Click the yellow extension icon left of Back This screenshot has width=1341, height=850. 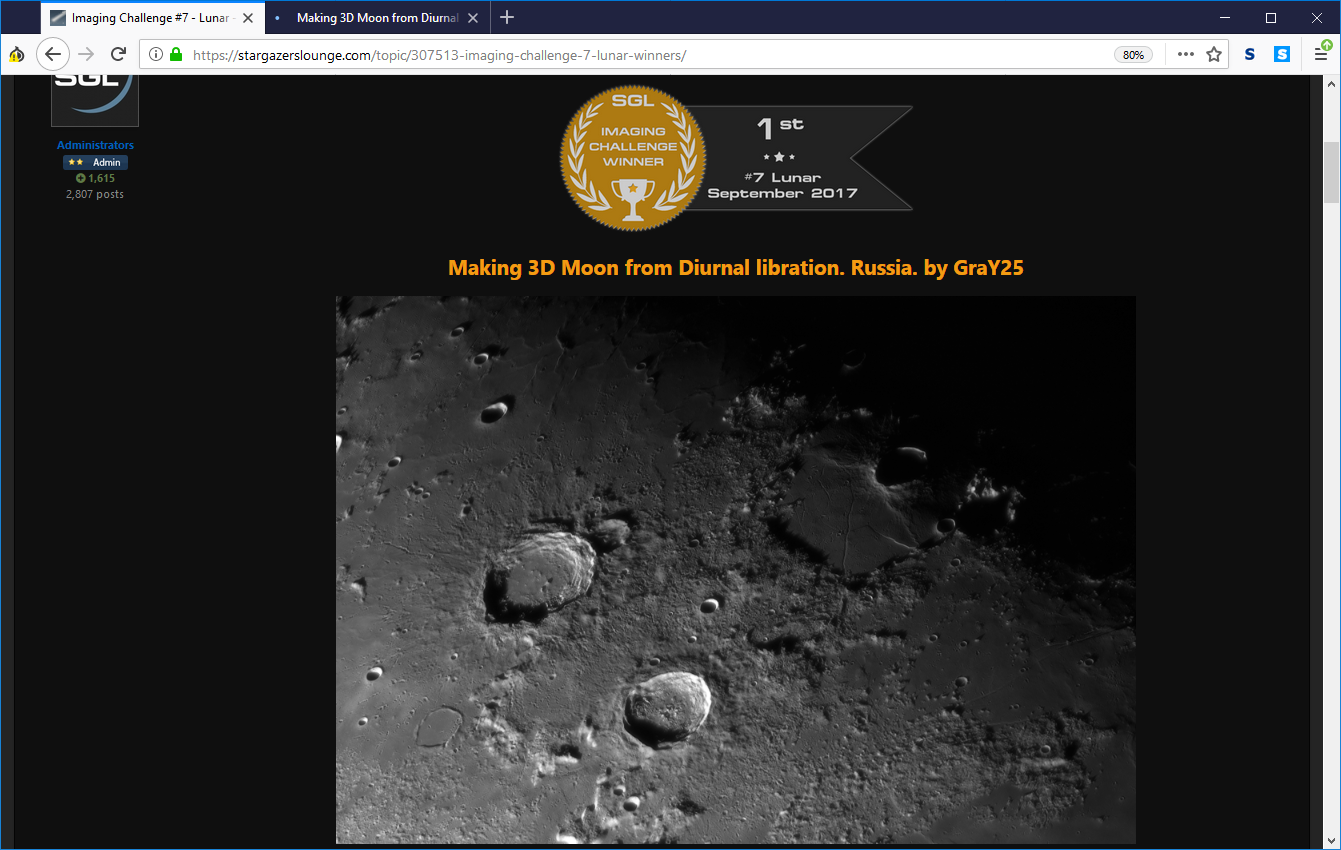tap(16, 55)
